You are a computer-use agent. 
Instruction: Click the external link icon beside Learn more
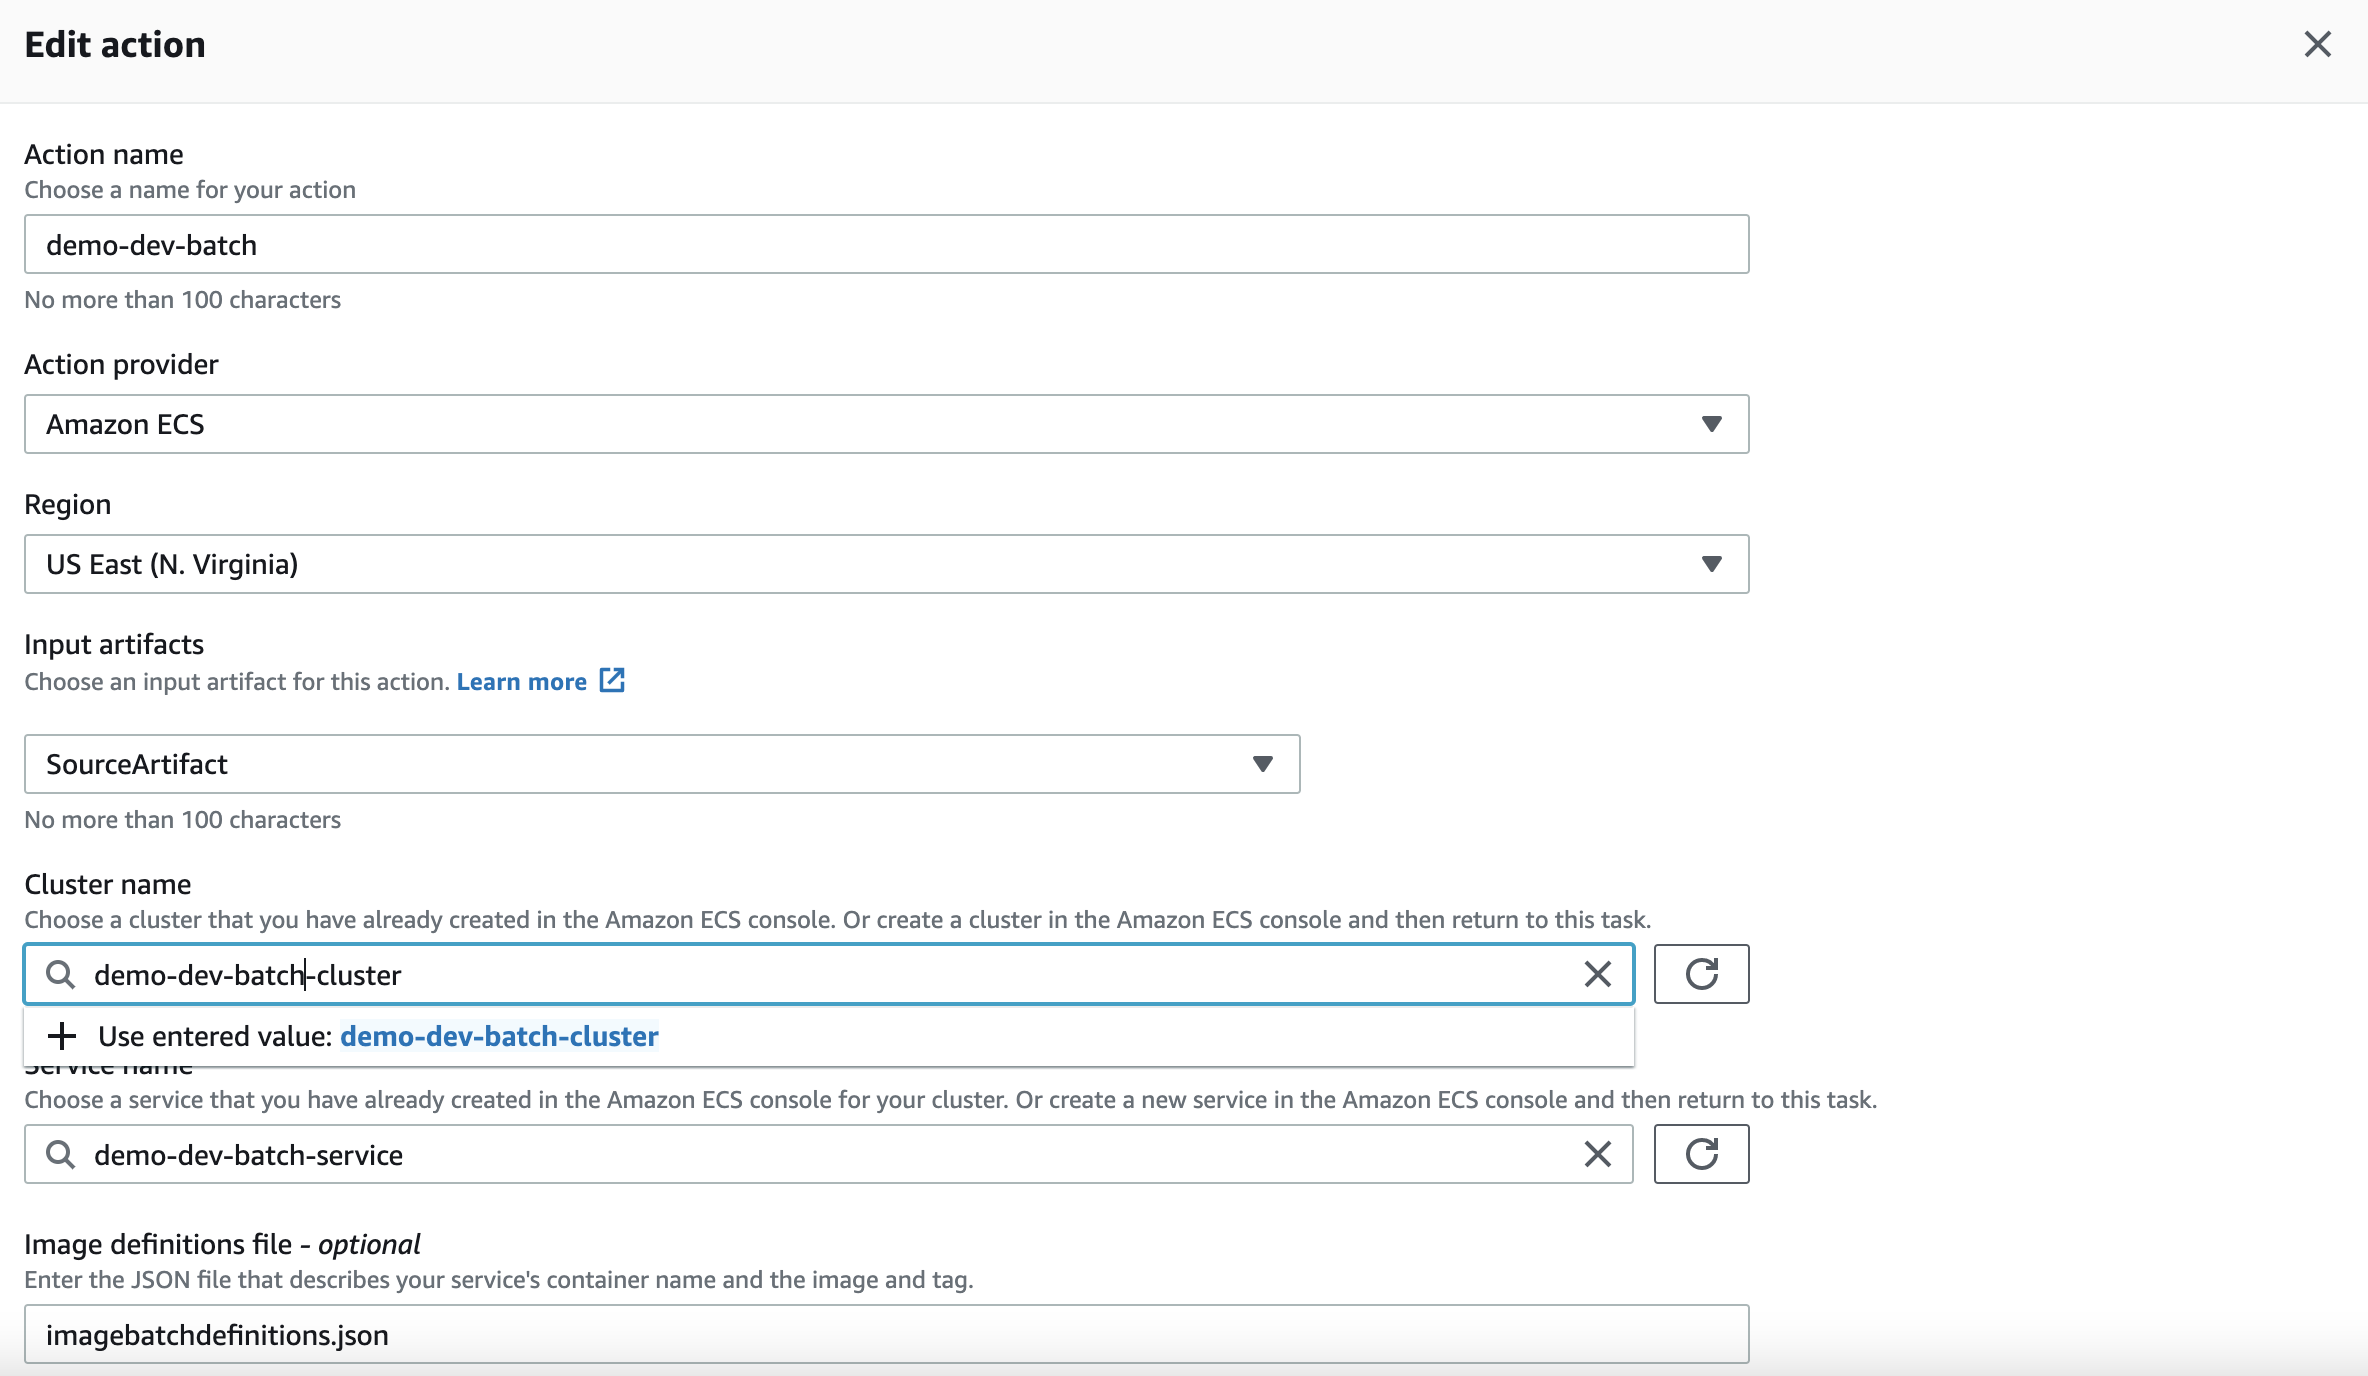(x=612, y=681)
